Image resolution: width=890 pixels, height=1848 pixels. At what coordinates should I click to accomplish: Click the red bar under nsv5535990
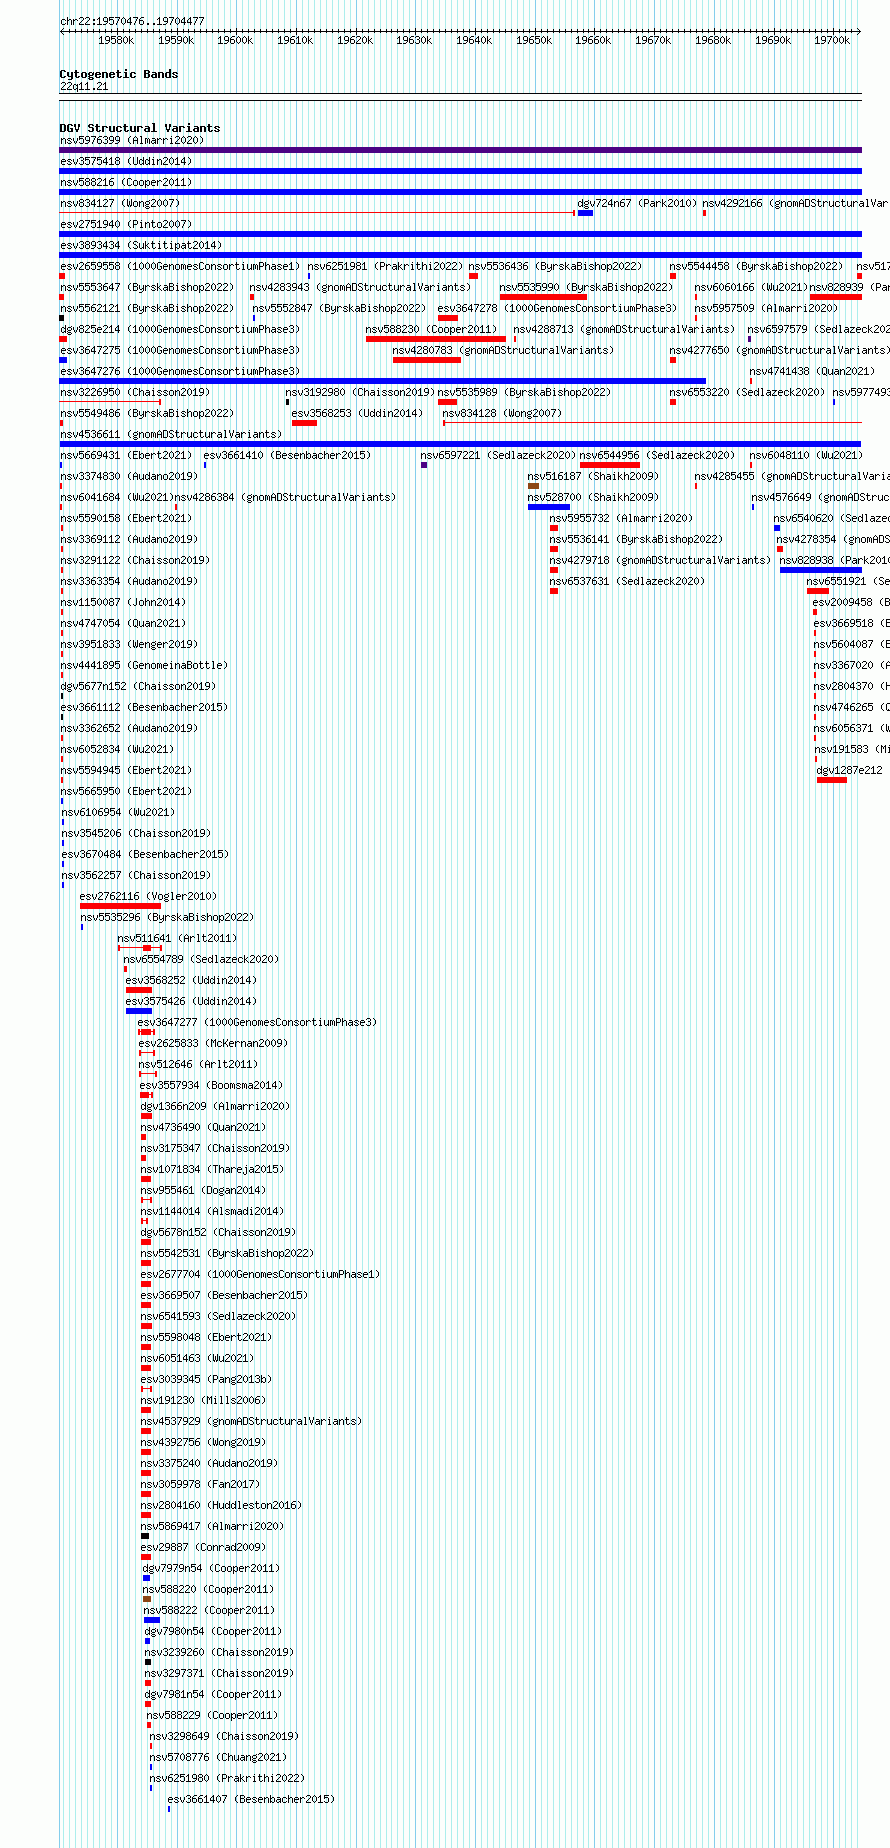point(543,297)
